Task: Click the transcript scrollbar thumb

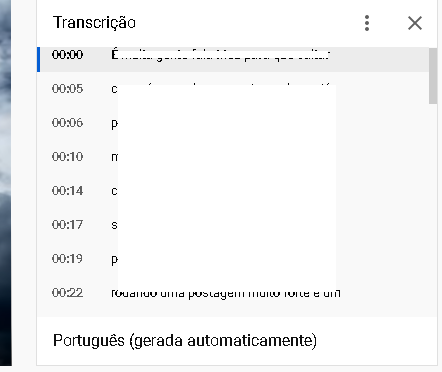Action: 433,76
